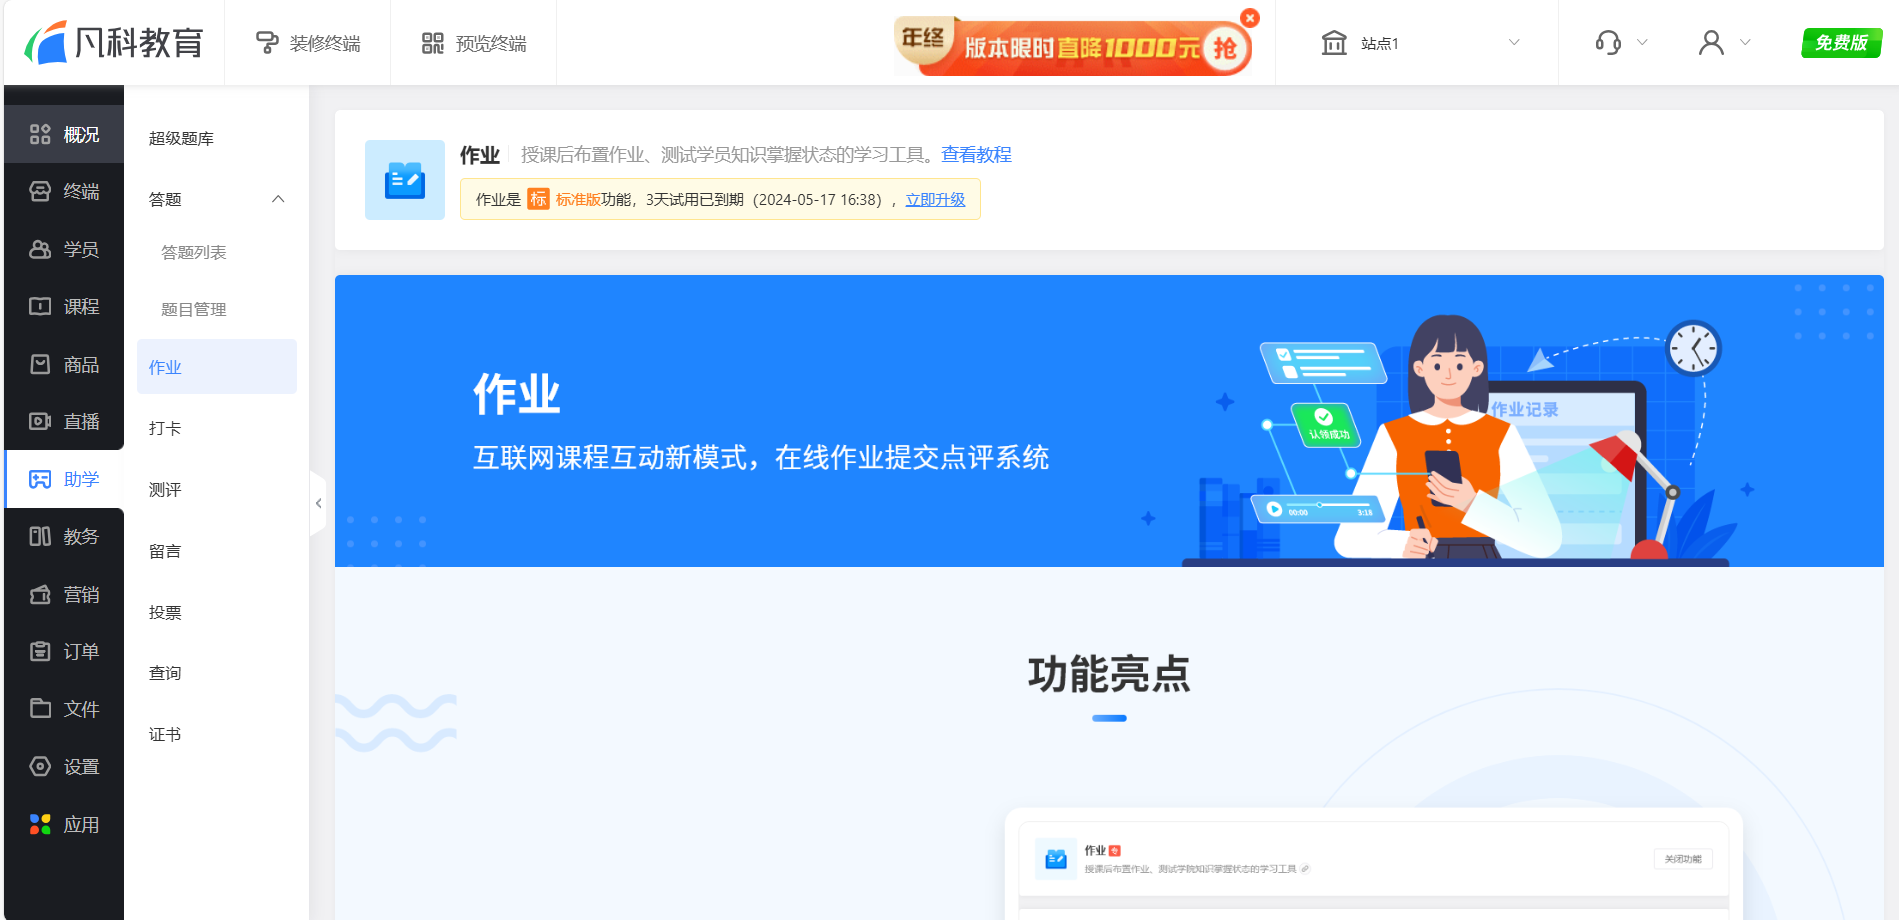Image resolution: width=1899 pixels, height=920 pixels.
Task: Click the 商品 goods bag icon
Action: [x=40, y=364]
